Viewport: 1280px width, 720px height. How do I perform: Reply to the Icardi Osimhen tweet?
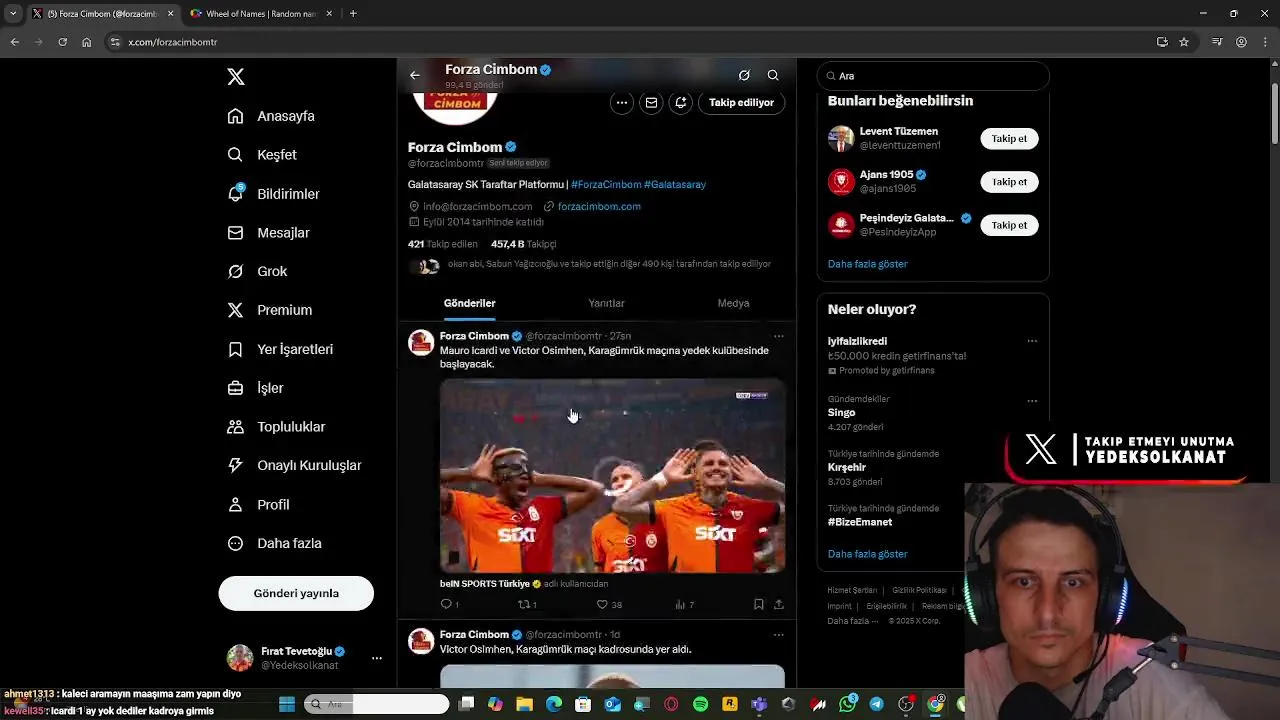point(446,604)
